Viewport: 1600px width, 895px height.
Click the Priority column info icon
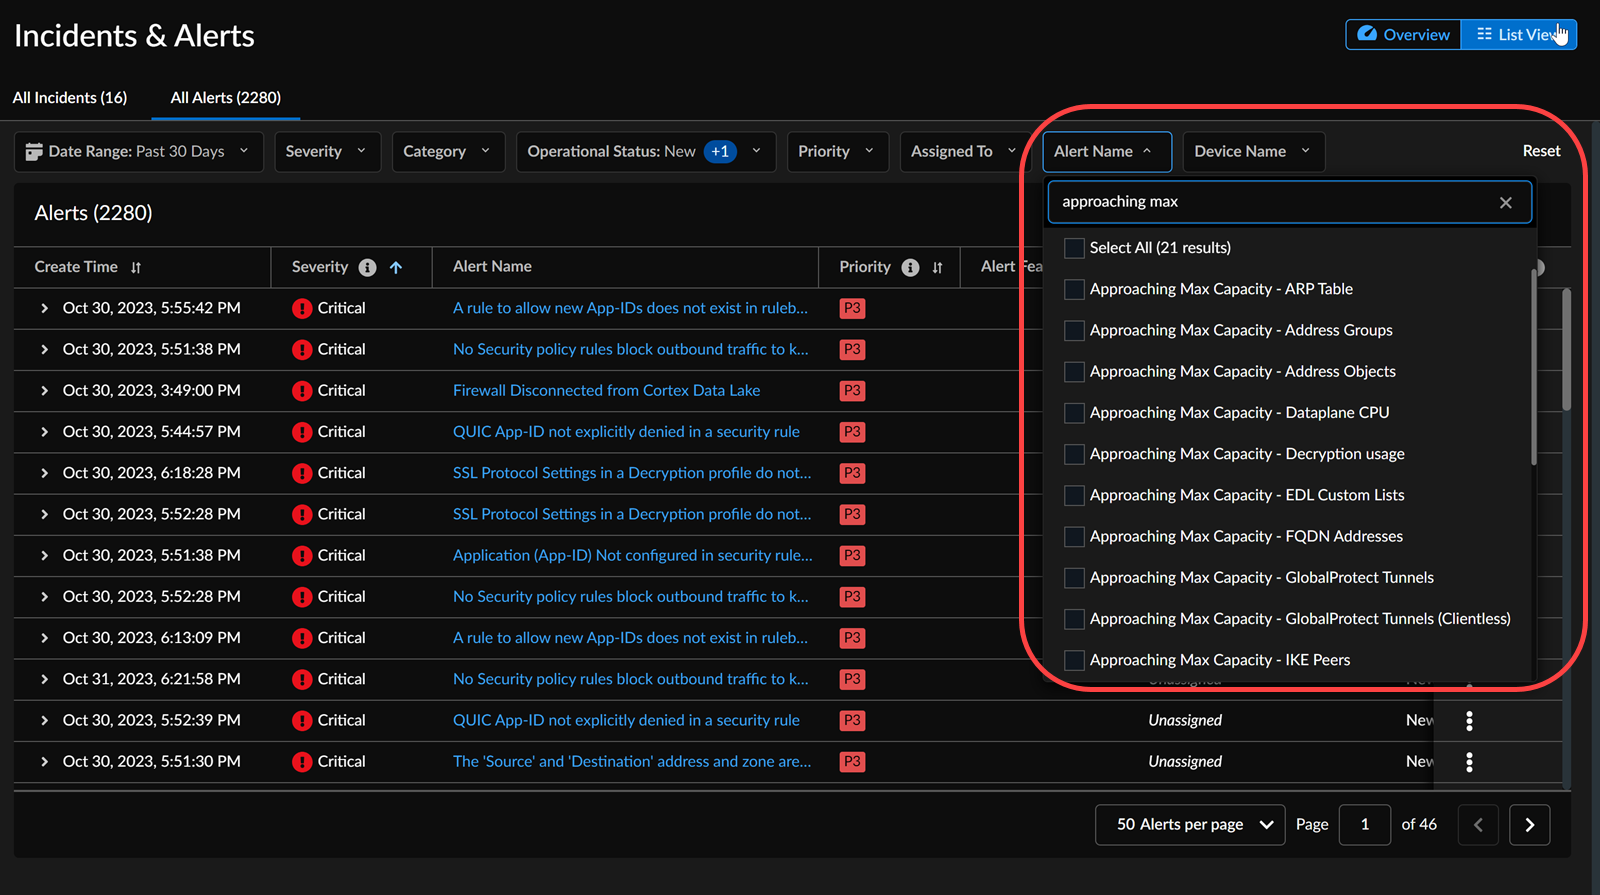[910, 267]
